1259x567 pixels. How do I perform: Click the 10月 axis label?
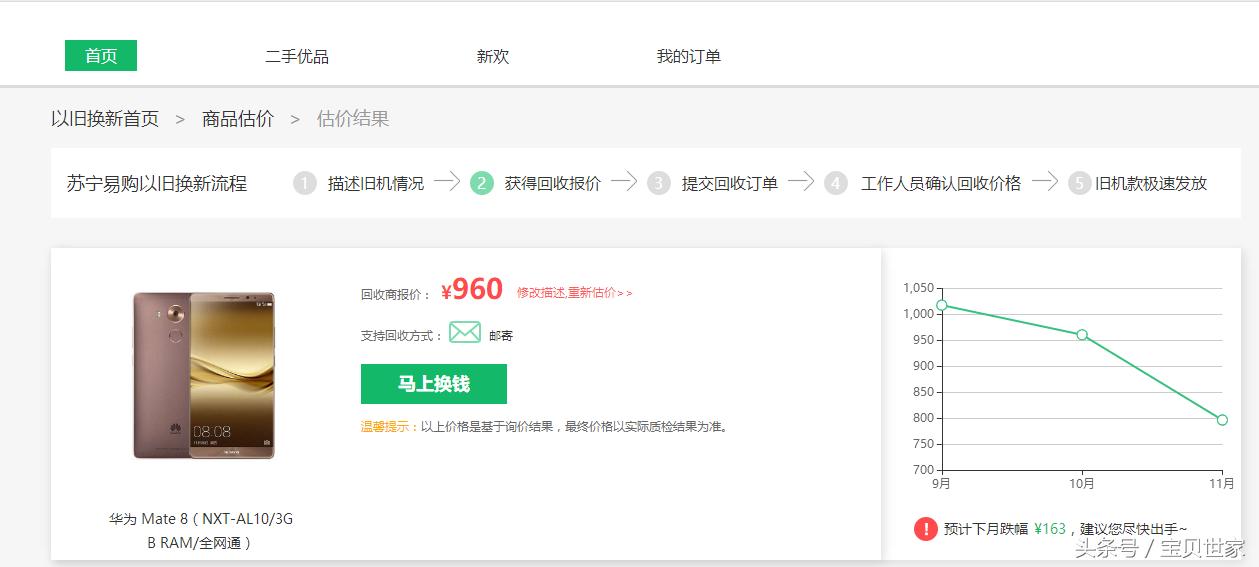pyautogui.click(x=1082, y=484)
